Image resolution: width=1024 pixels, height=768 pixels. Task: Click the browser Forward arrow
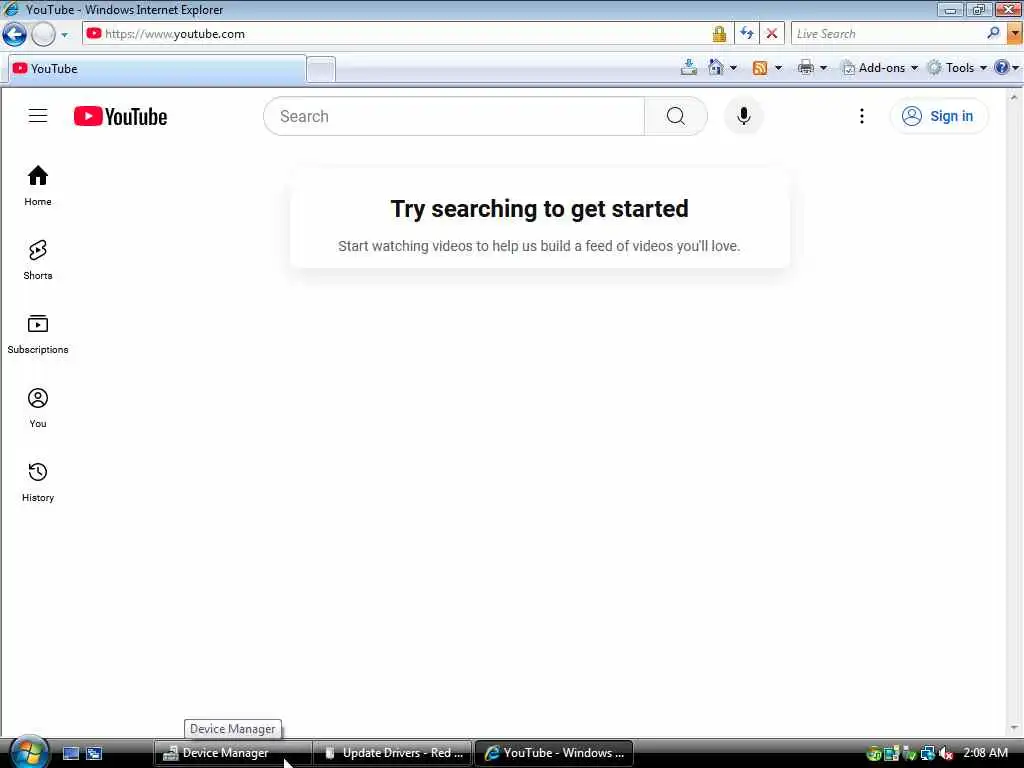coord(44,34)
